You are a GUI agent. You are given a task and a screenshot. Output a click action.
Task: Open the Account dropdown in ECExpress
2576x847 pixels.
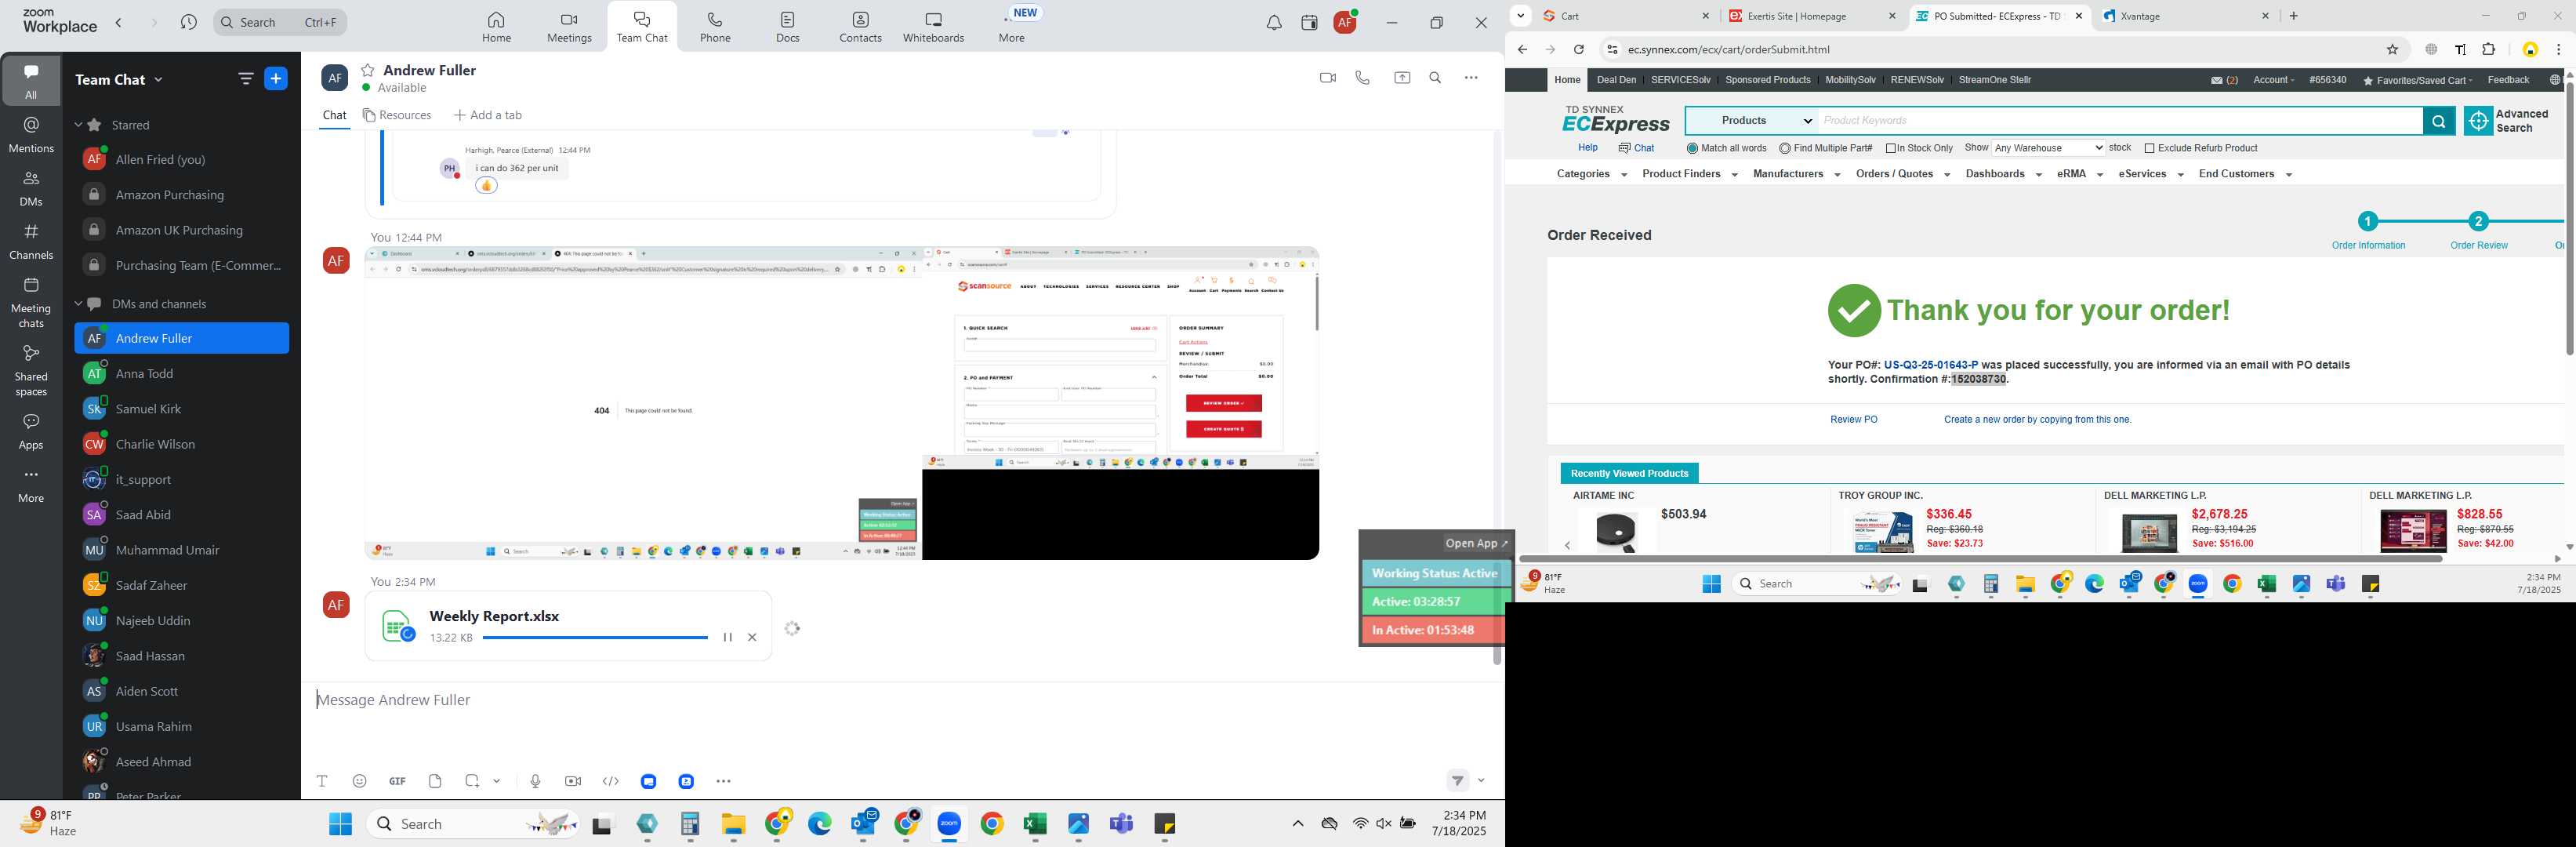(2273, 80)
